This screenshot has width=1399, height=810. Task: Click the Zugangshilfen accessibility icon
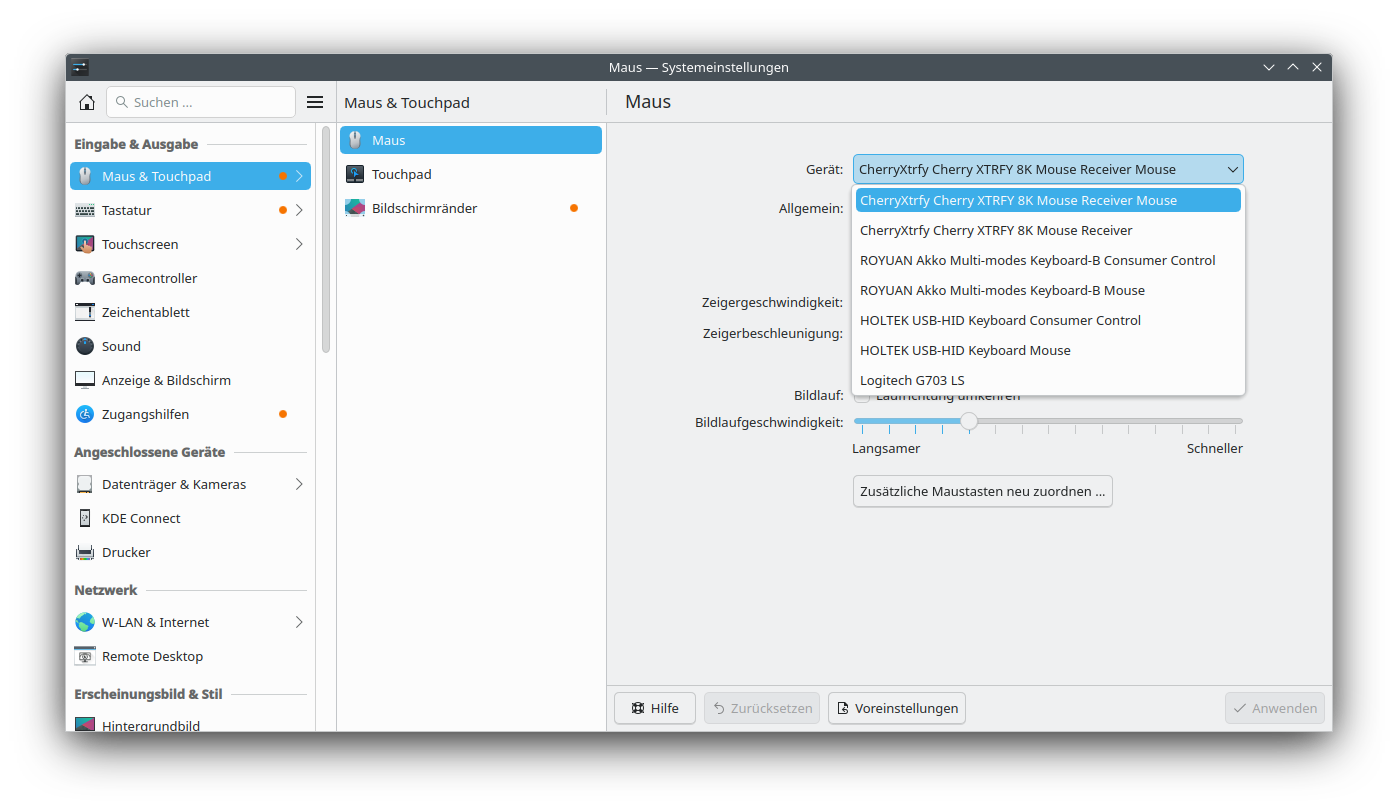pyautogui.click(x=85, y=414)
